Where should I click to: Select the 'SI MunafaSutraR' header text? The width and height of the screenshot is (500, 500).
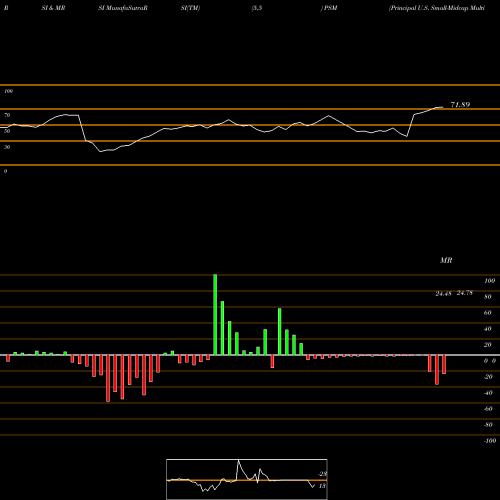[x=123, y=8]
